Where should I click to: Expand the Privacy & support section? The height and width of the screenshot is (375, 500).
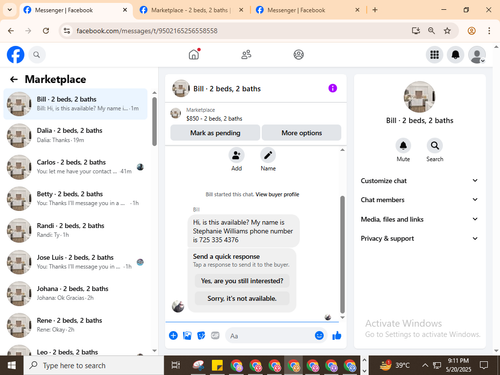click(419, 238)
